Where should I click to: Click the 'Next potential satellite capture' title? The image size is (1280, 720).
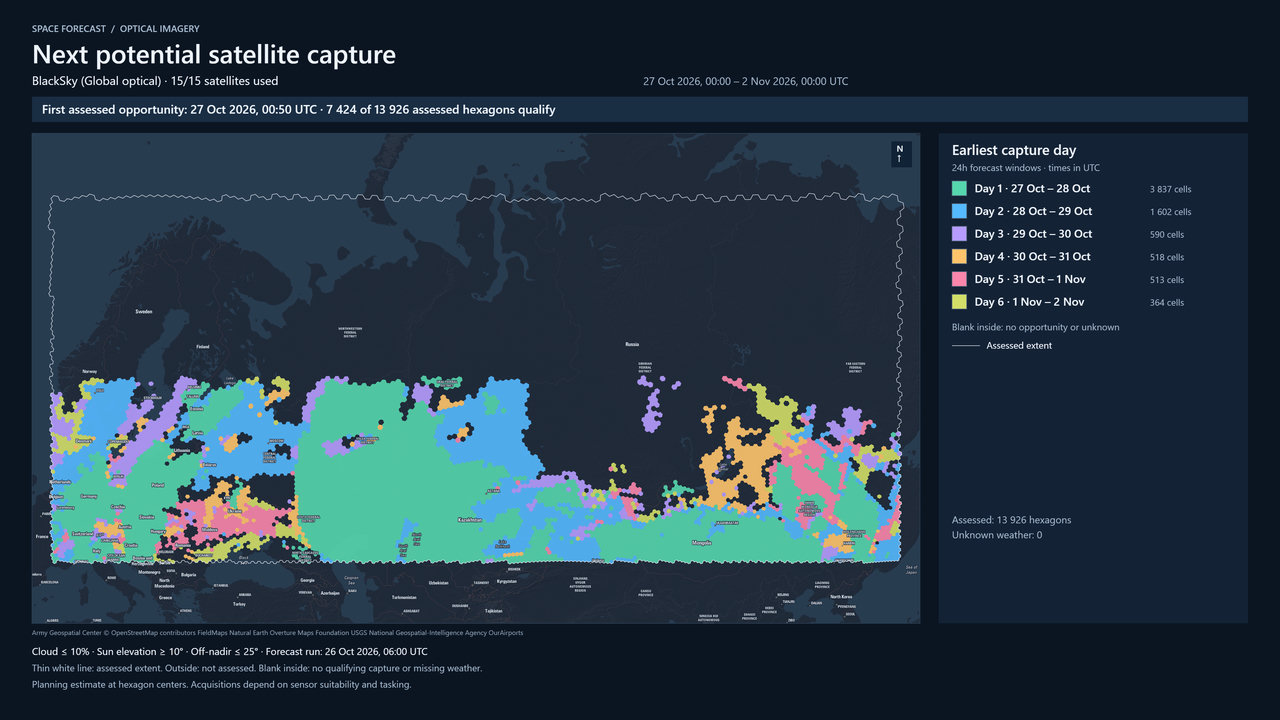214,54
